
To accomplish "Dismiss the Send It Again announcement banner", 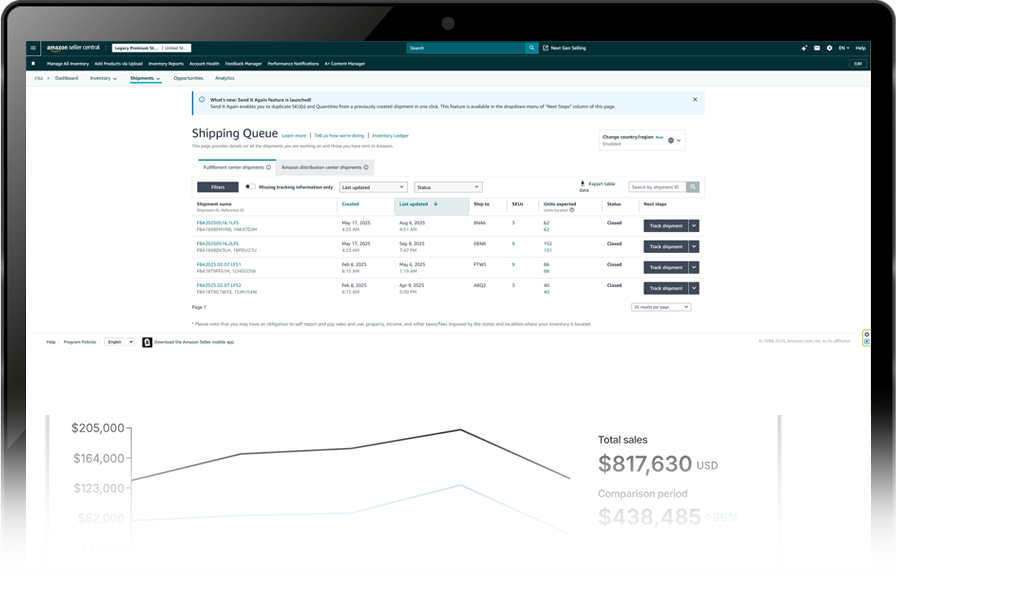I will coord(695,100).
